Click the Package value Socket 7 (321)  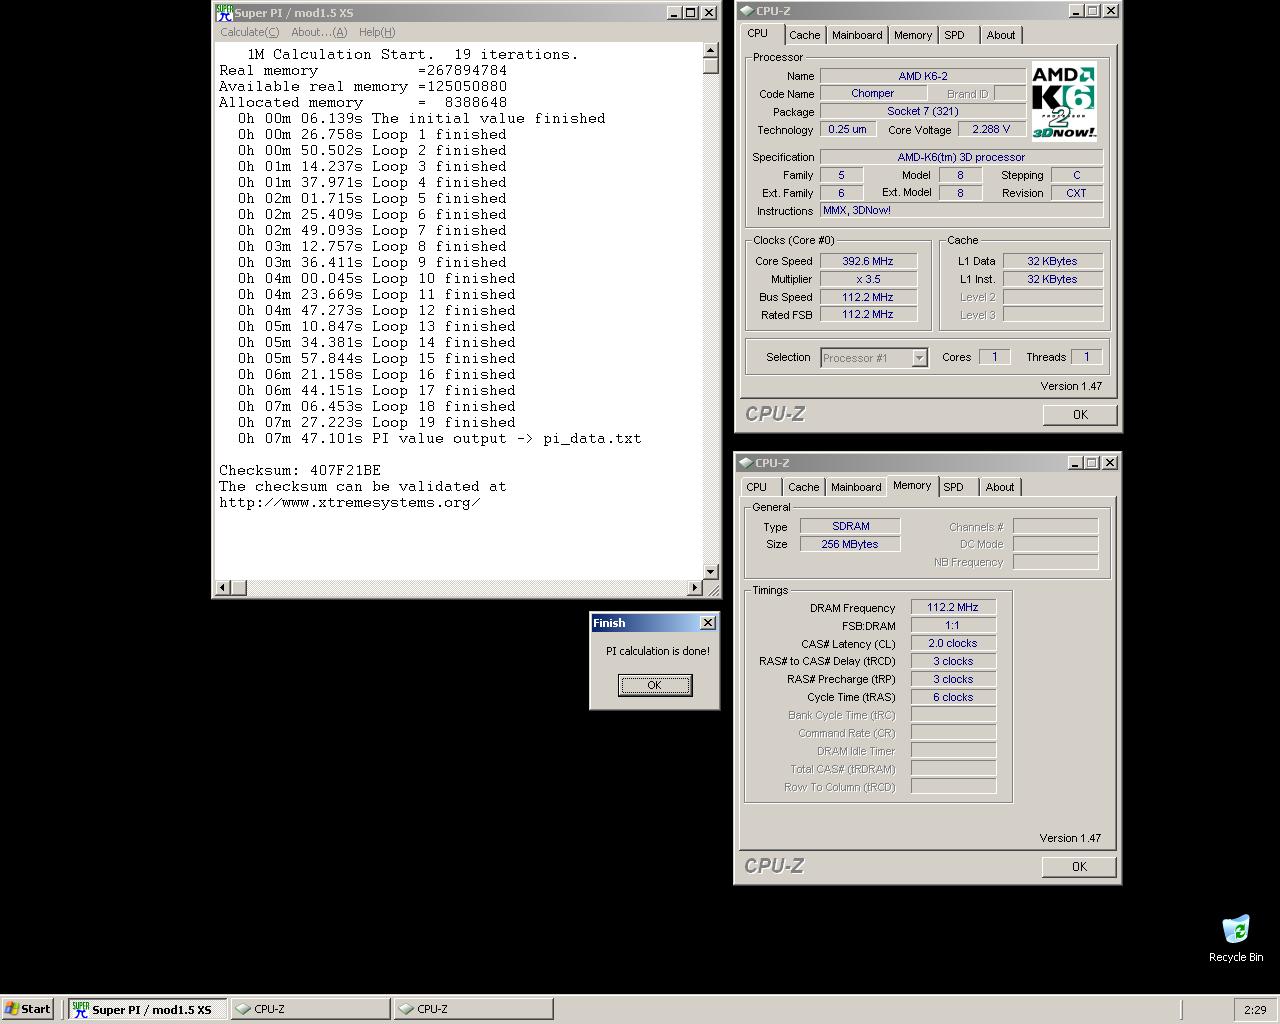click(x=923, y=111)
